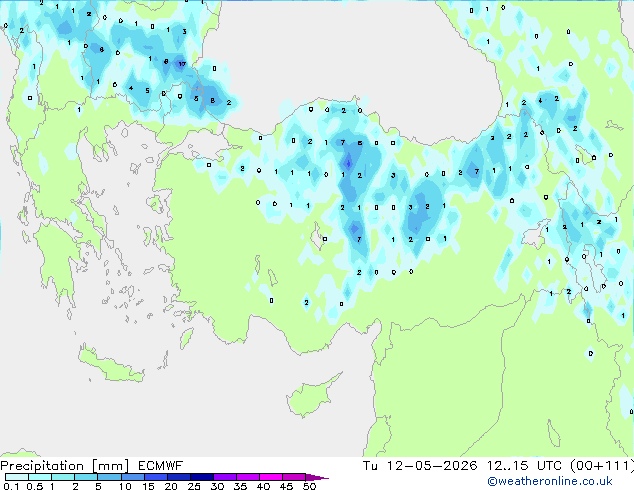The height and width of the screenshot is (490, 634).
Task: Click the "Precipitation [mm]" title text
Action: 65,466
